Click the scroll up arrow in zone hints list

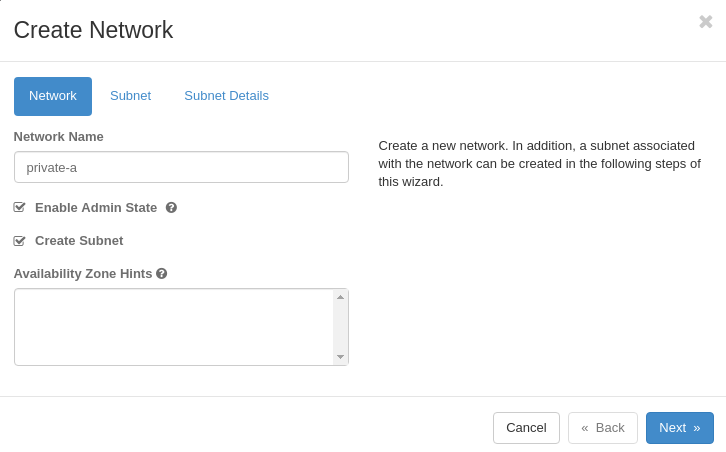340,297
